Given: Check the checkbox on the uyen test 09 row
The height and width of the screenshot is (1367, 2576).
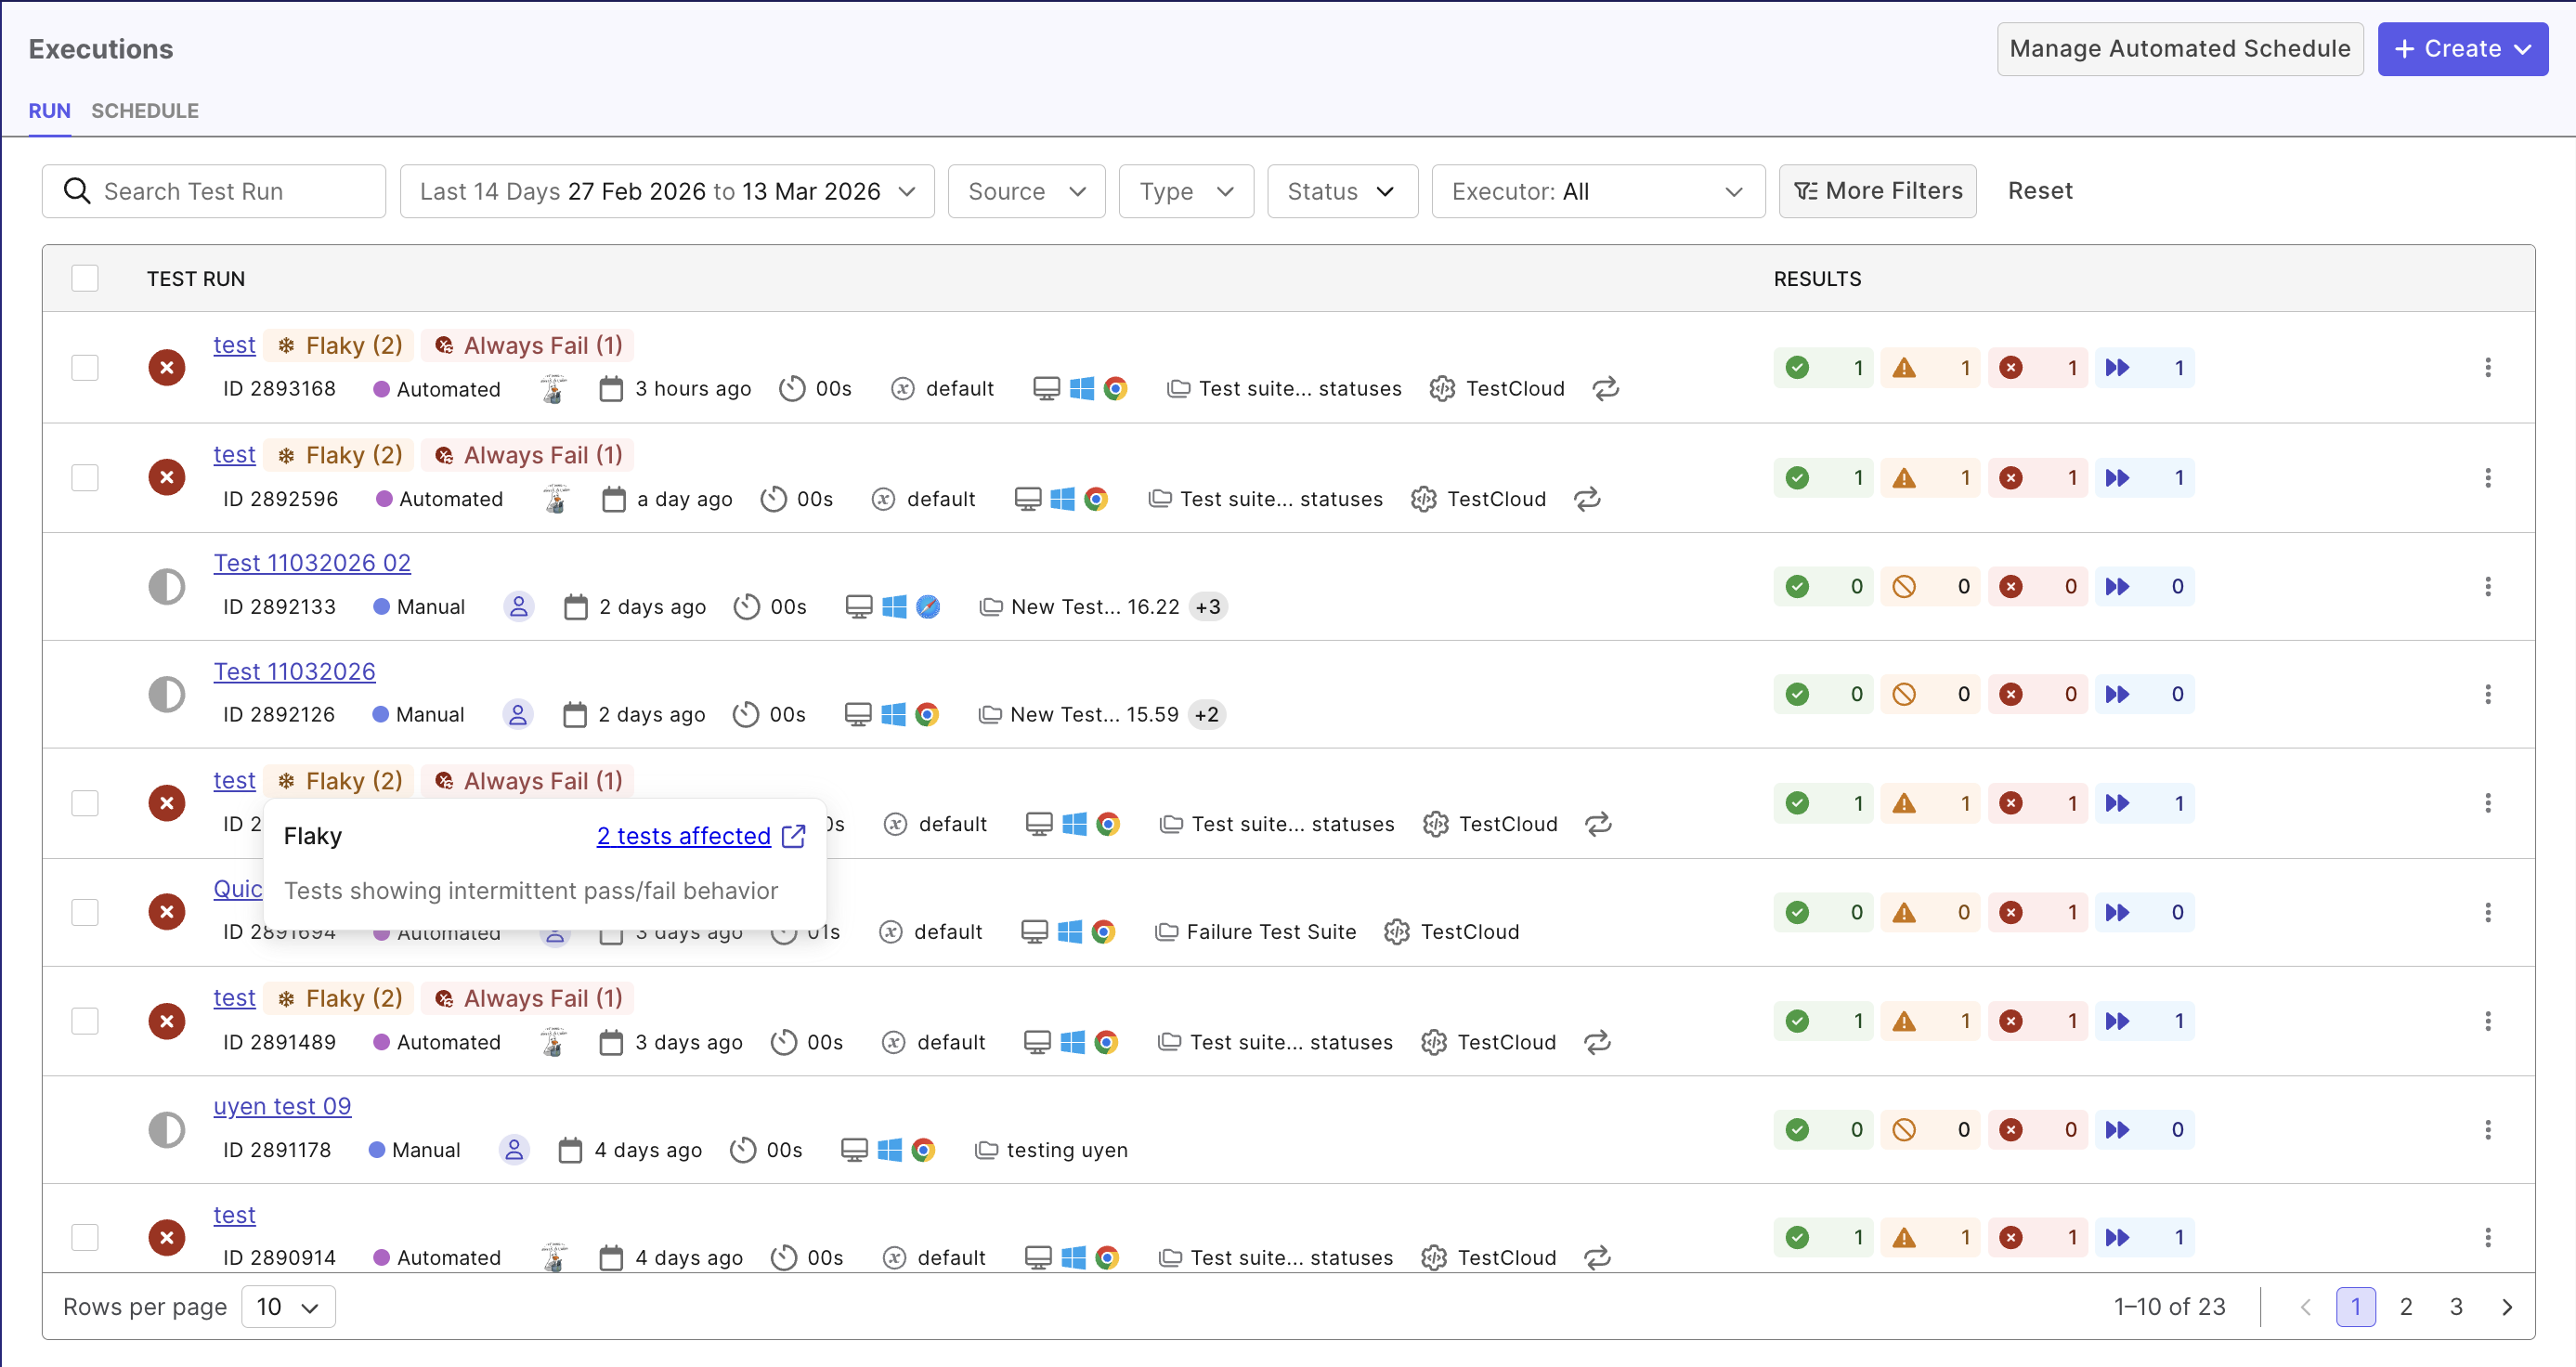Looking at the screenshot, I should 85,1129.
